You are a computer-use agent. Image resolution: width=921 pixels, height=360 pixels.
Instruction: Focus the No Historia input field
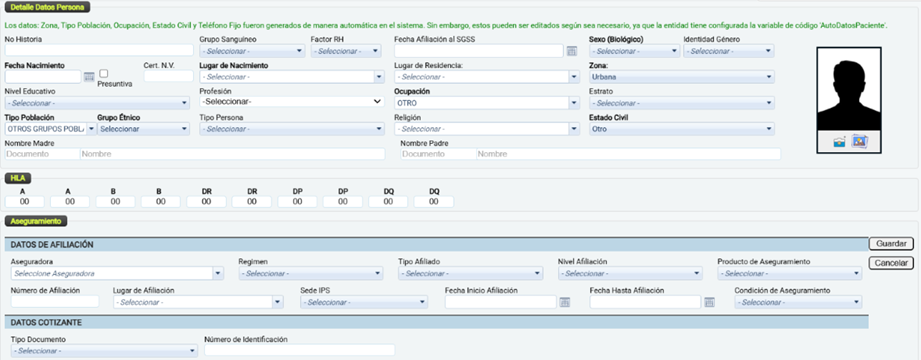[x=99, y=50]
